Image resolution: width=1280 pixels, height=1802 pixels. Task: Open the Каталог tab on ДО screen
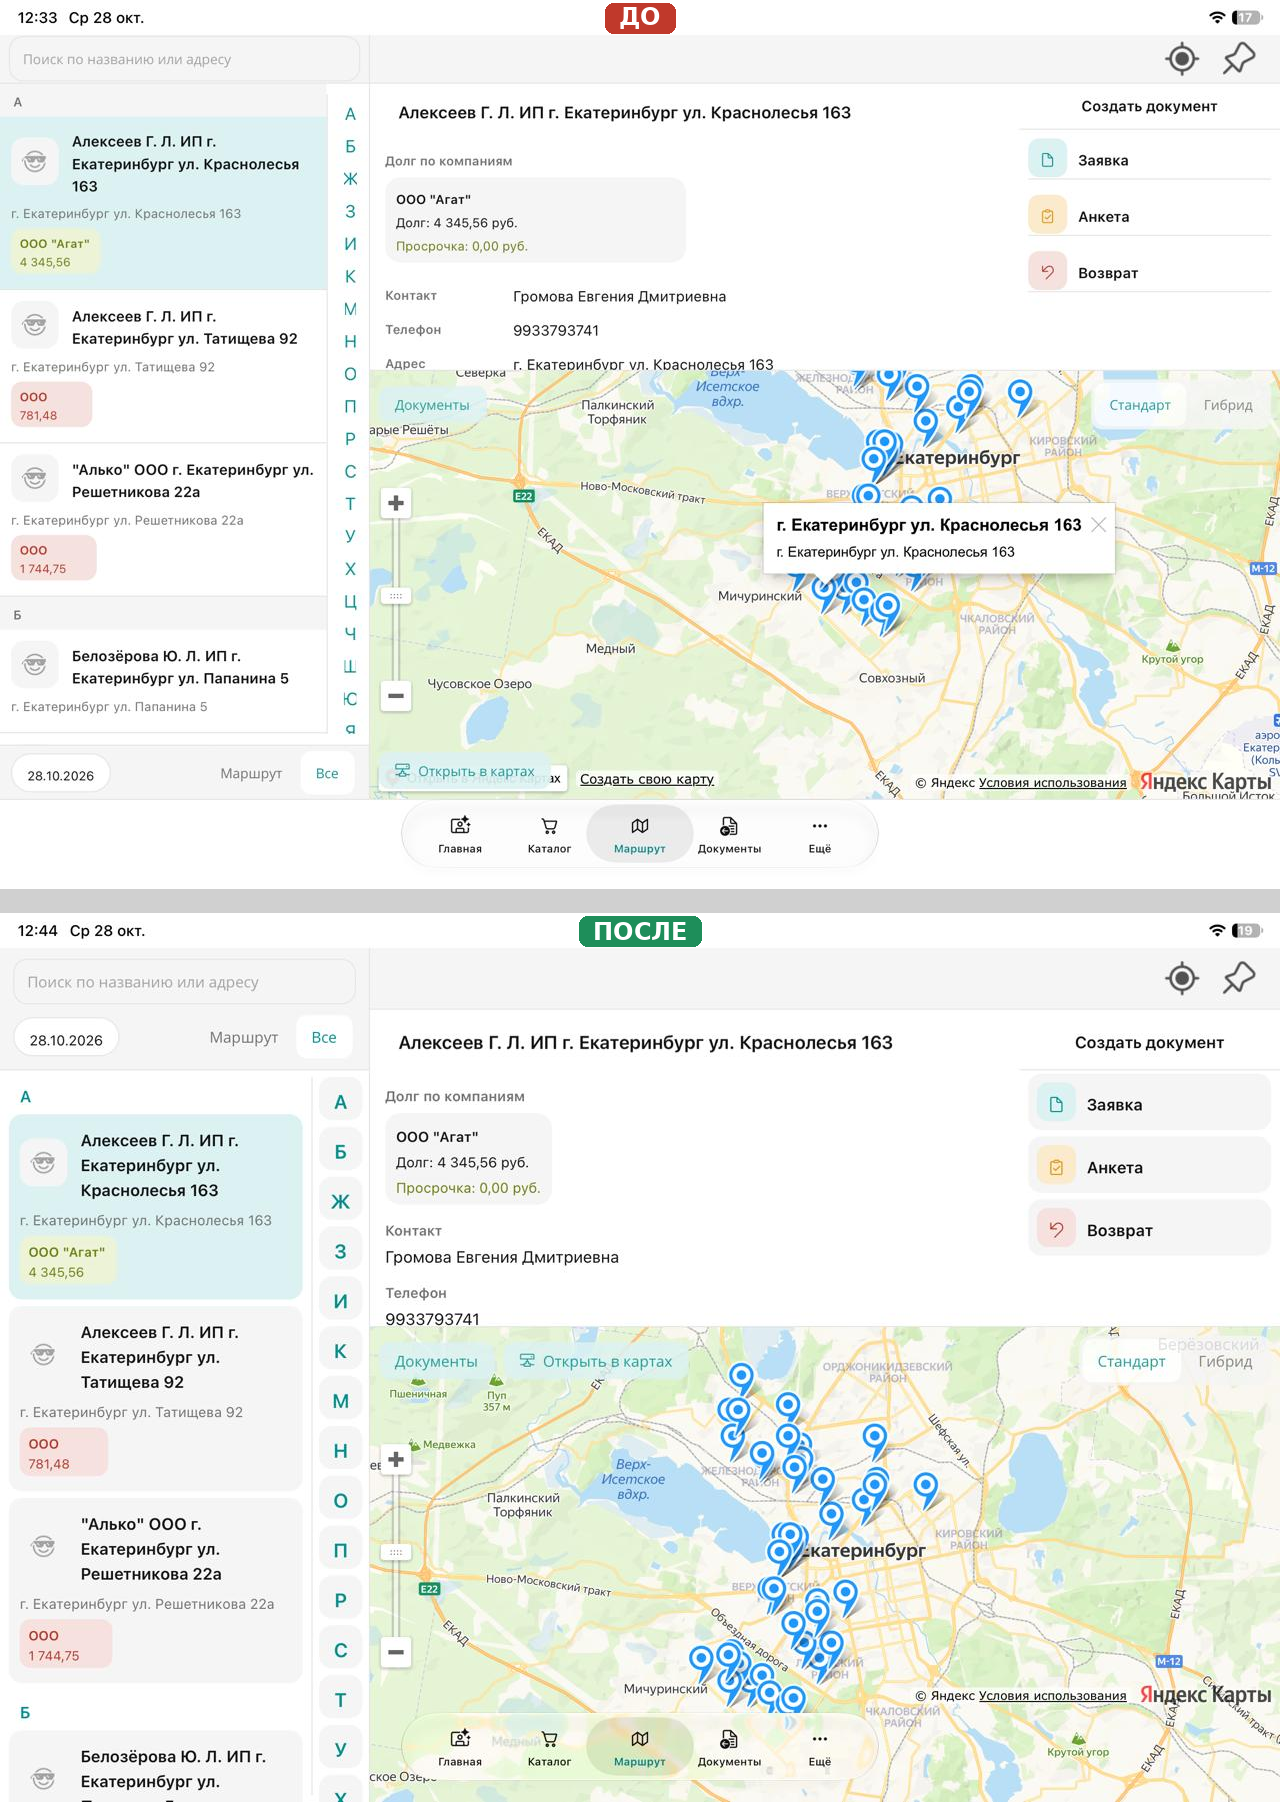click(x=549, y=834)
